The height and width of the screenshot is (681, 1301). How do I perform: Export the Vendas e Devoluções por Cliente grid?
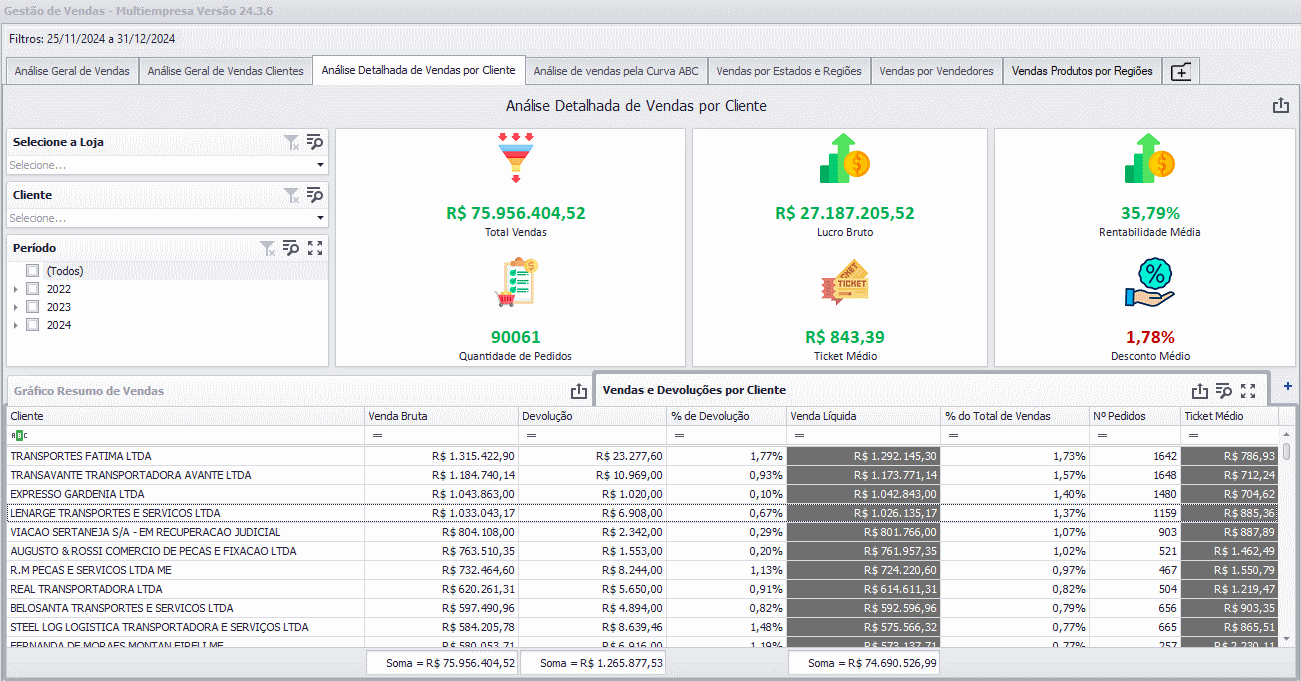click(x=1201, y=391)
